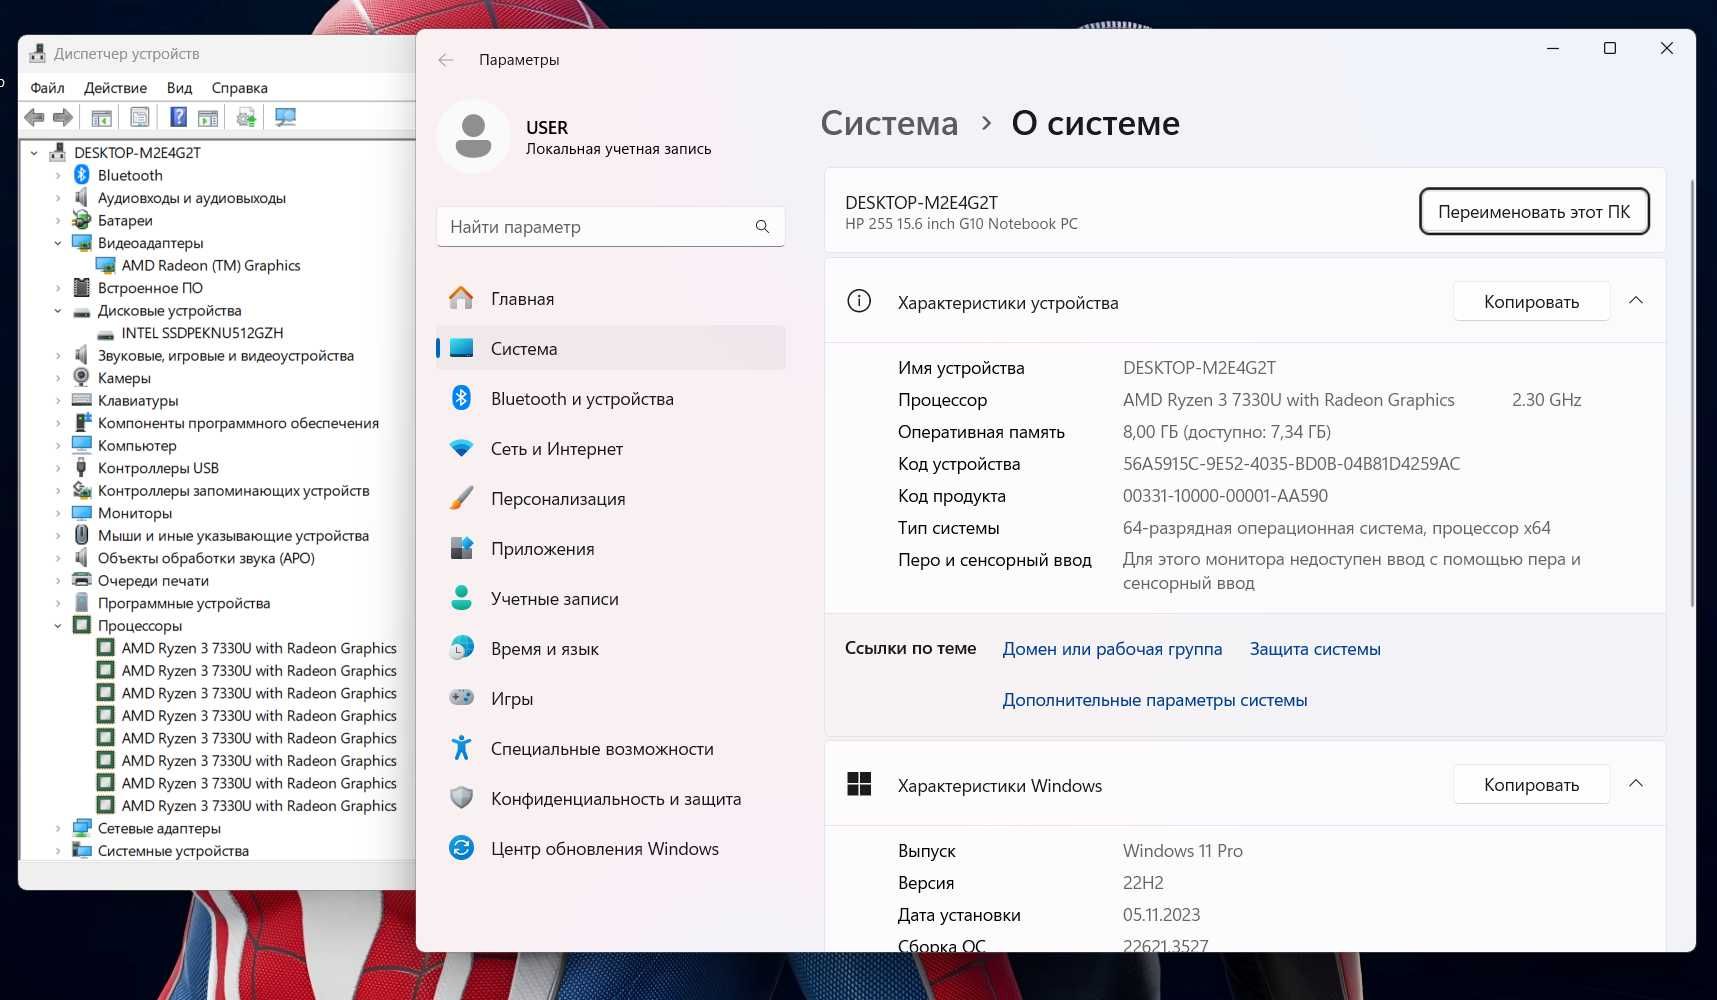Click Переименовать этот ПК button
Image resolution: width=1717 pixels, height=1000 pixels.
pyautogui.click(x=1534, y=211)
